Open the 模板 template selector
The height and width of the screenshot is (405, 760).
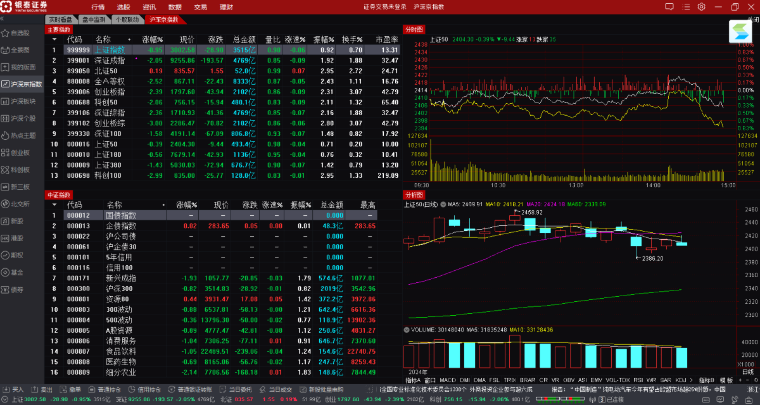(726, 380)
